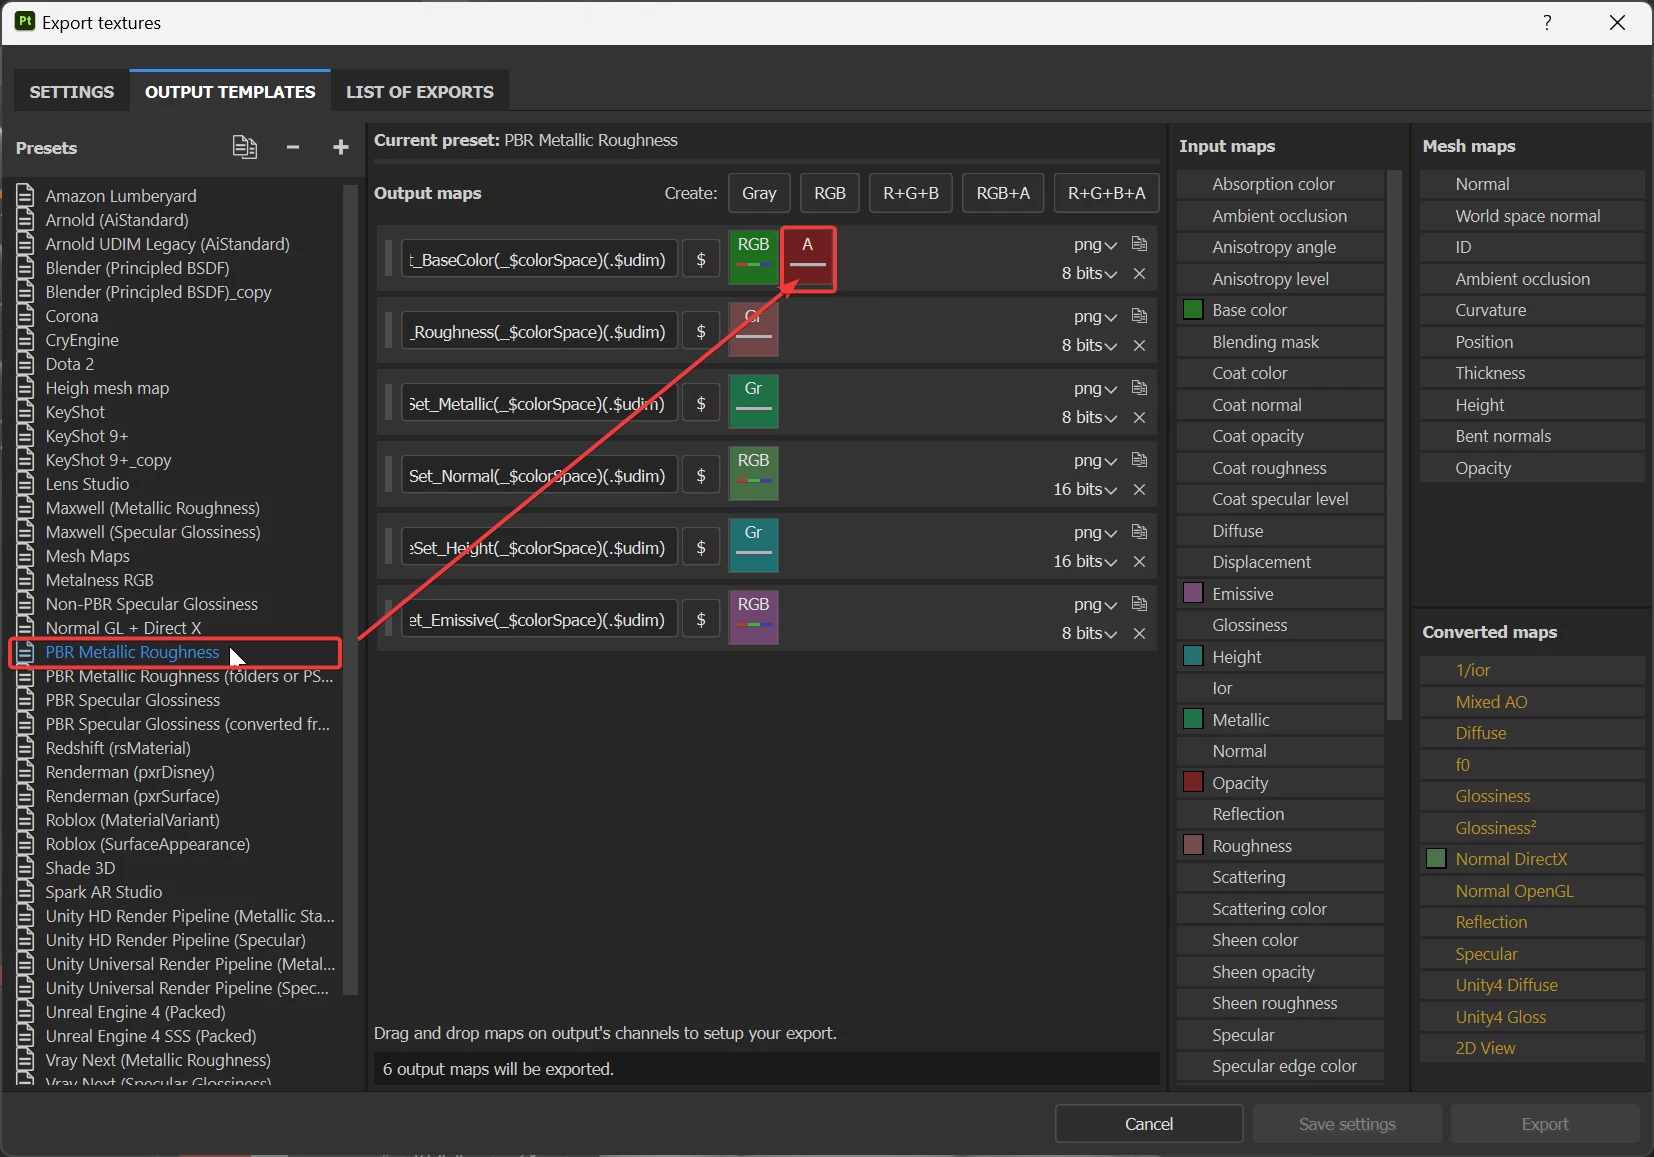Delete the Emissive output map

click(1139, 633)
